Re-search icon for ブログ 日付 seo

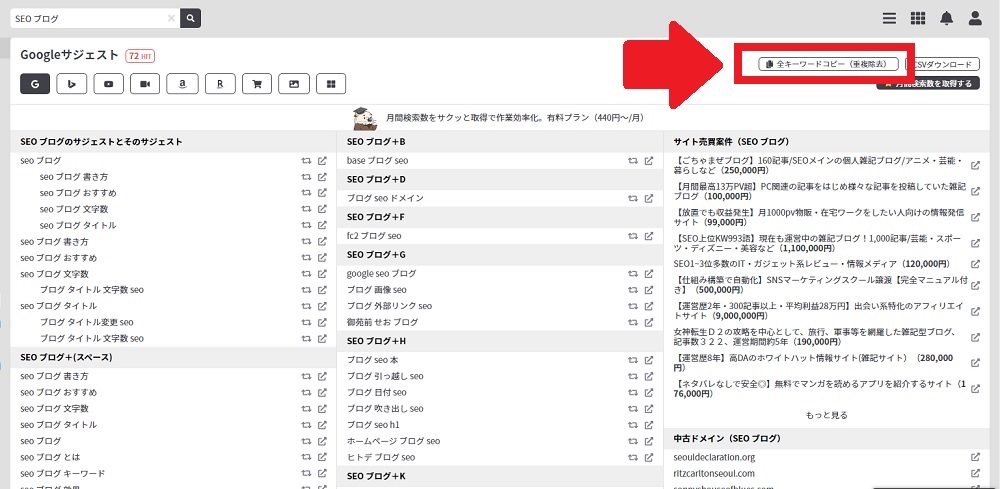point(633,393)
